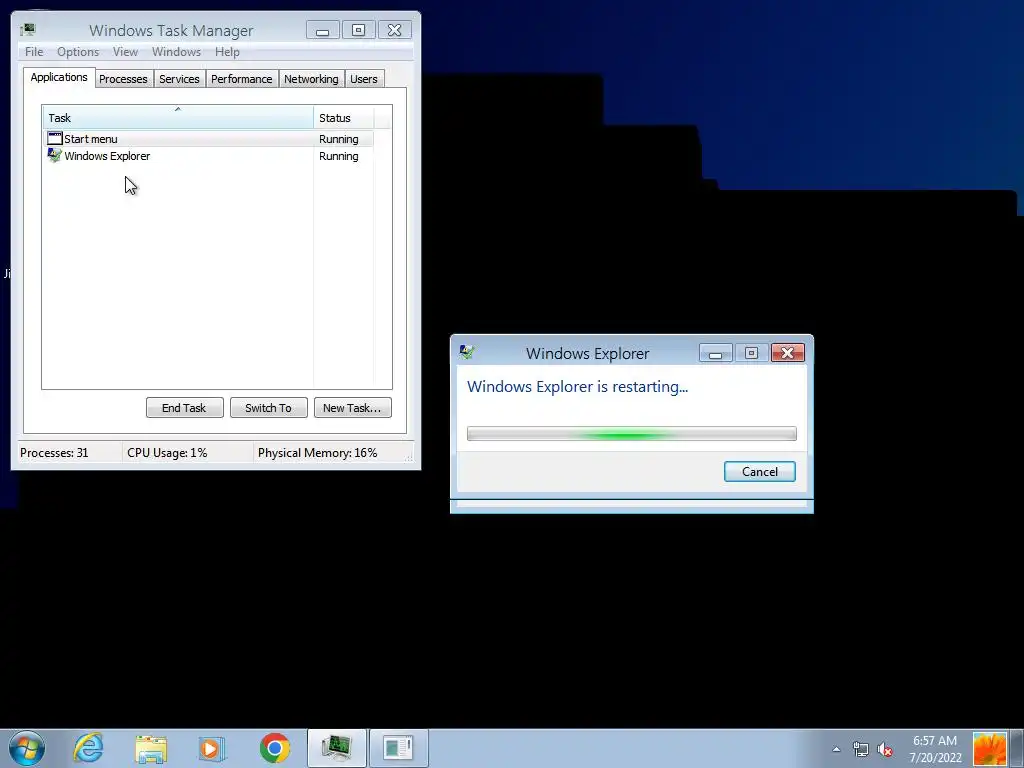1024x768 pixels.
Task: Click the green restart progress bar
Action: click(x=632, y=434)
